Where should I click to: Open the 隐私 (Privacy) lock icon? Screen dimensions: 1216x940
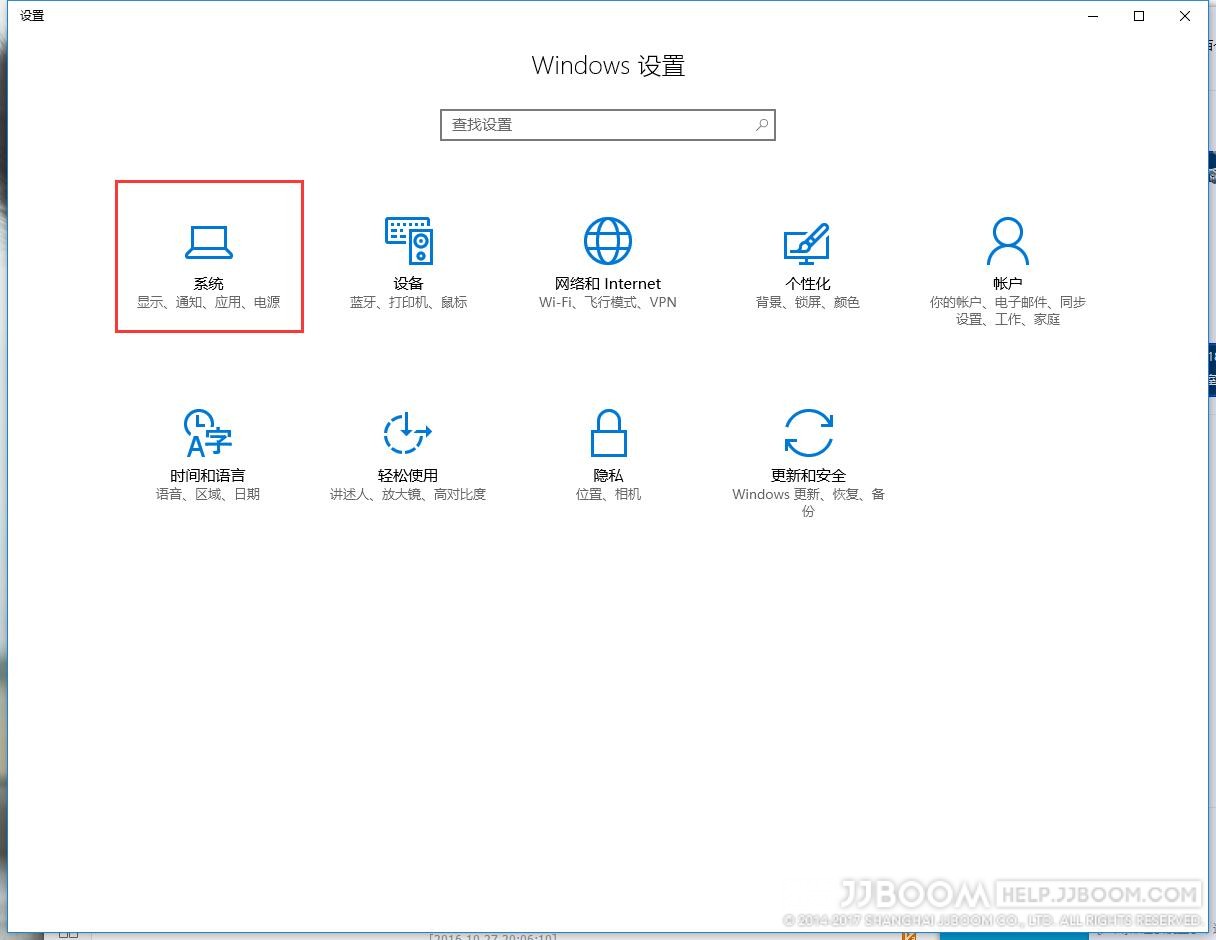point(607,432)
